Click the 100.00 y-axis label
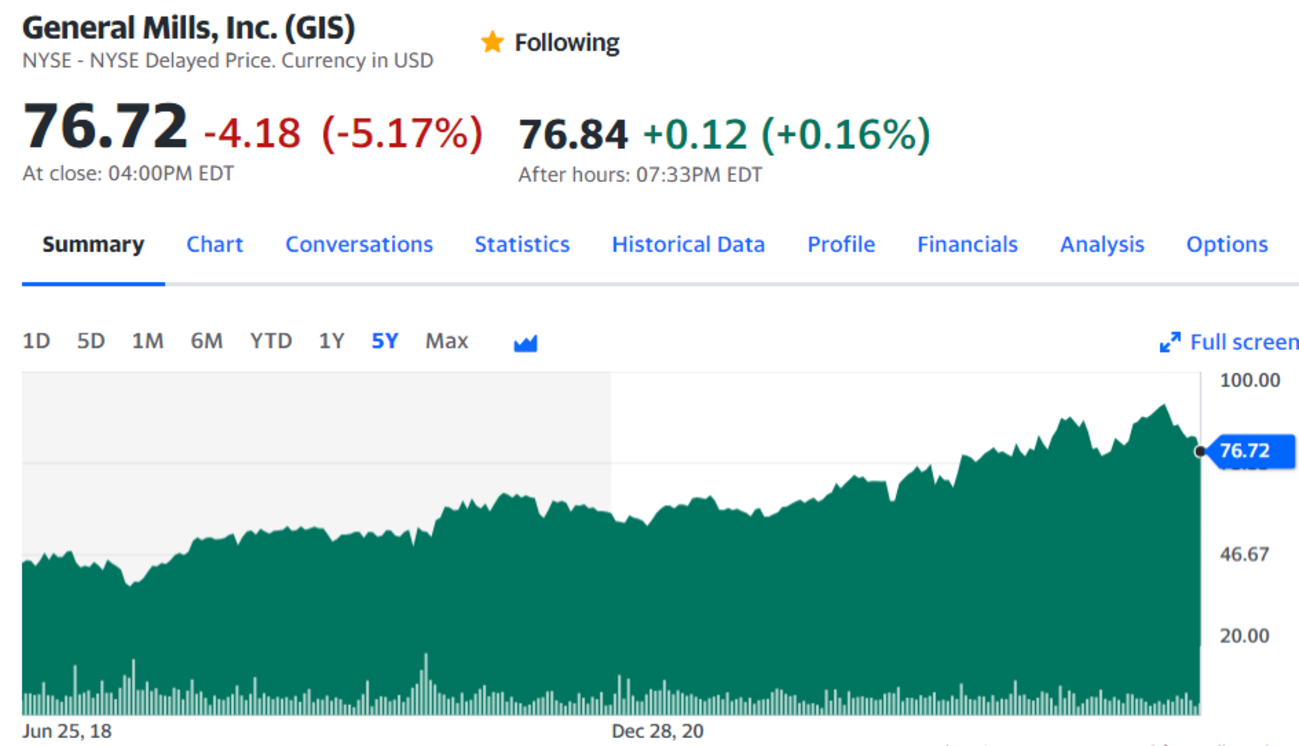The height and width of the screenshot is (746, 1299). 1250,380
